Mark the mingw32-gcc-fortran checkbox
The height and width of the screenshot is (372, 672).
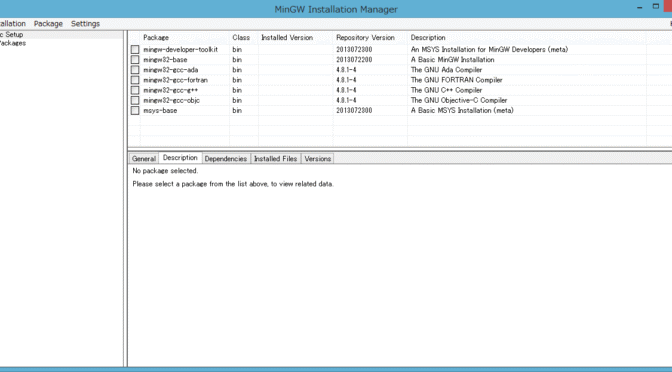click(135, 80)
